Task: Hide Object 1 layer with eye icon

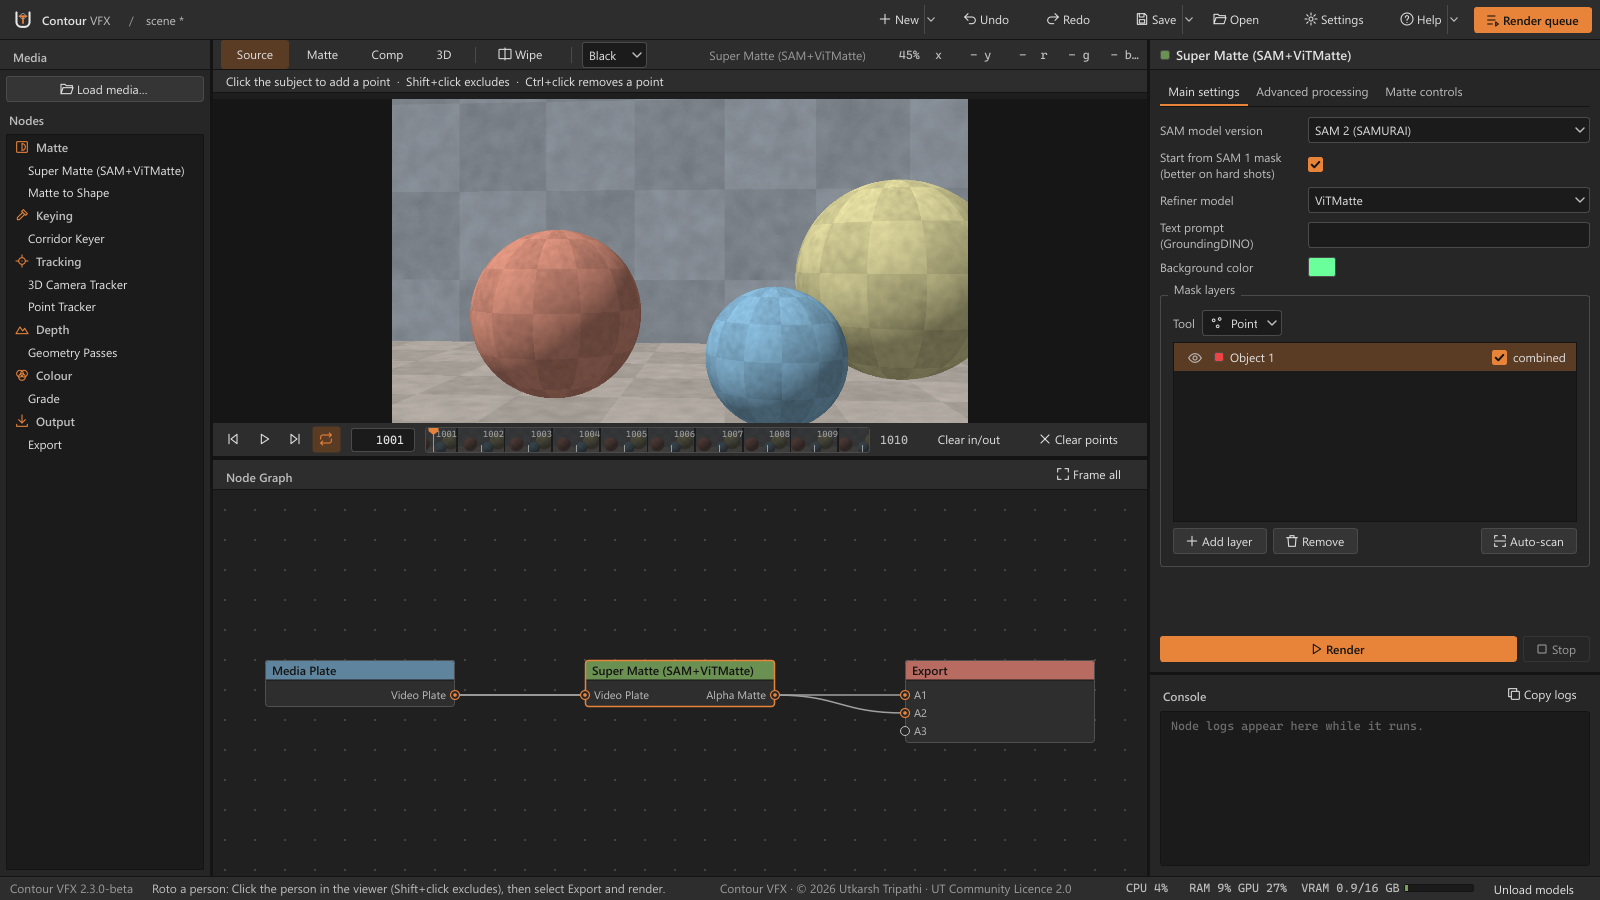Action: [x=1194, y=358]
